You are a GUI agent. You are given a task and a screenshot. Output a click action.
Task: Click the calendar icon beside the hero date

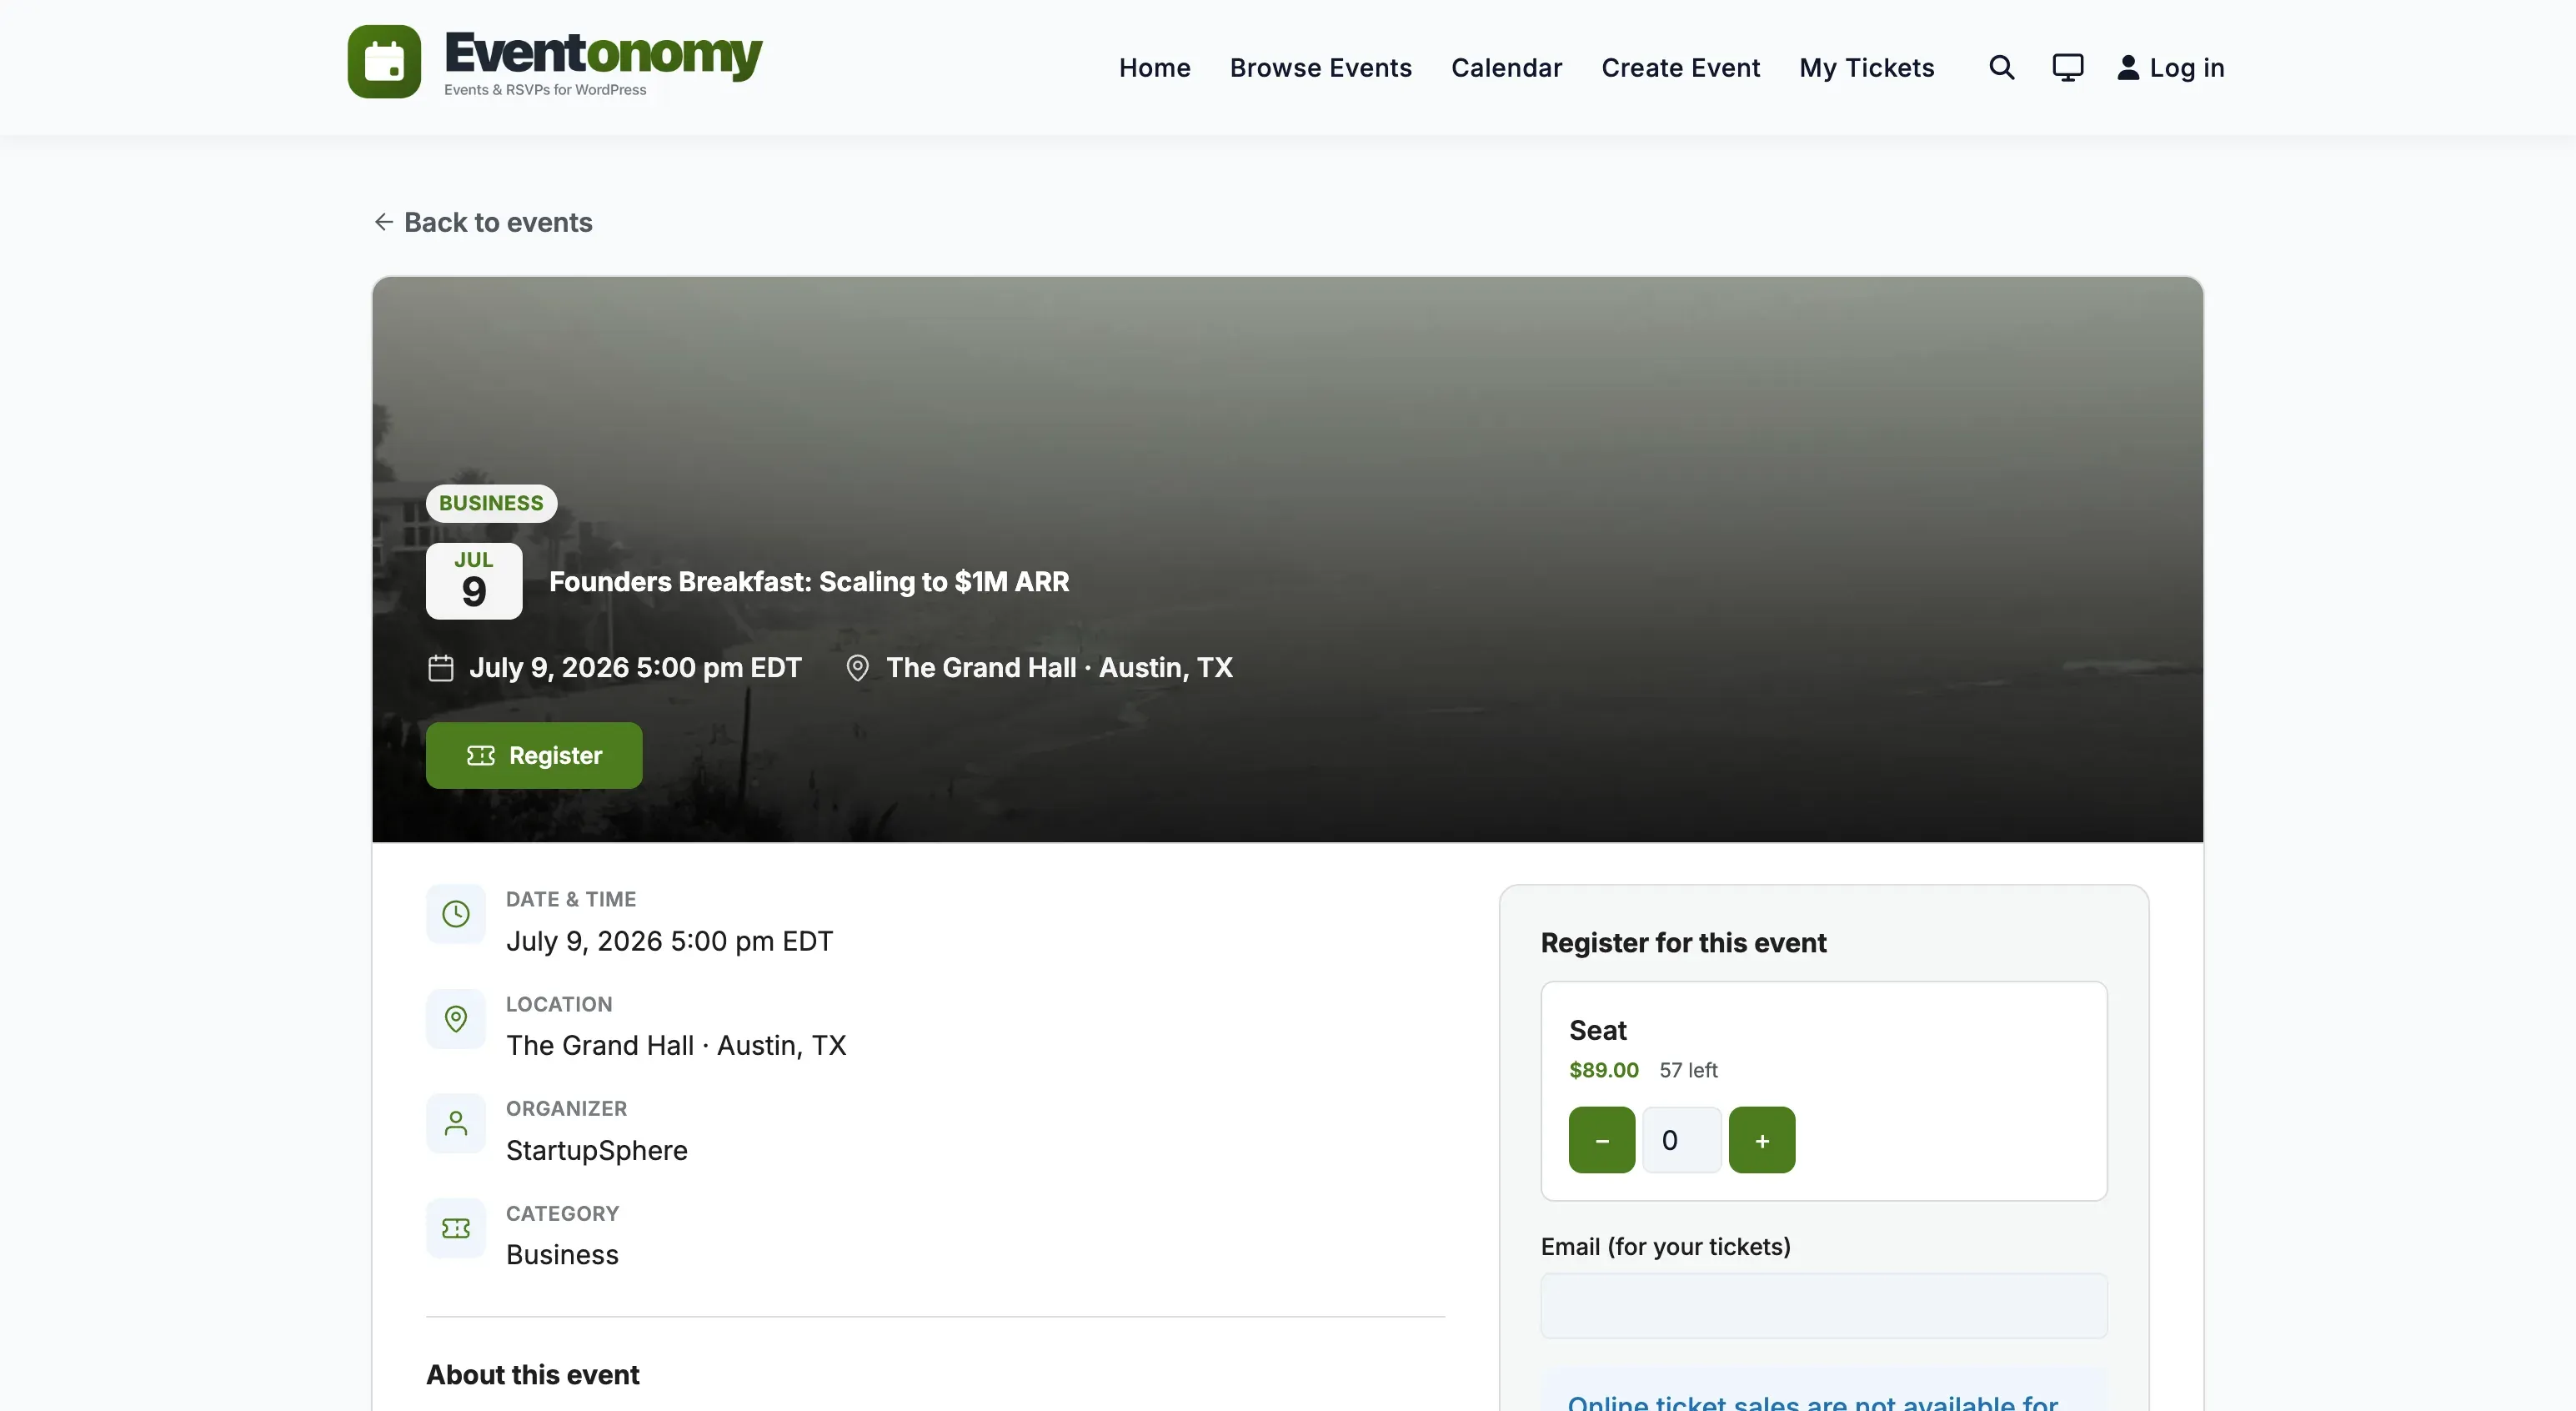pos(441,668)
